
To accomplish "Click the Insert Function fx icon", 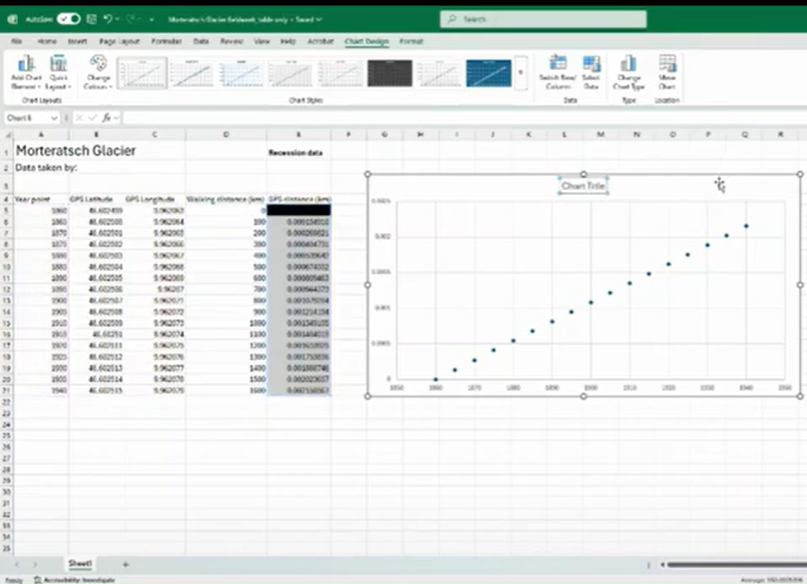I will tap(107, 118).
